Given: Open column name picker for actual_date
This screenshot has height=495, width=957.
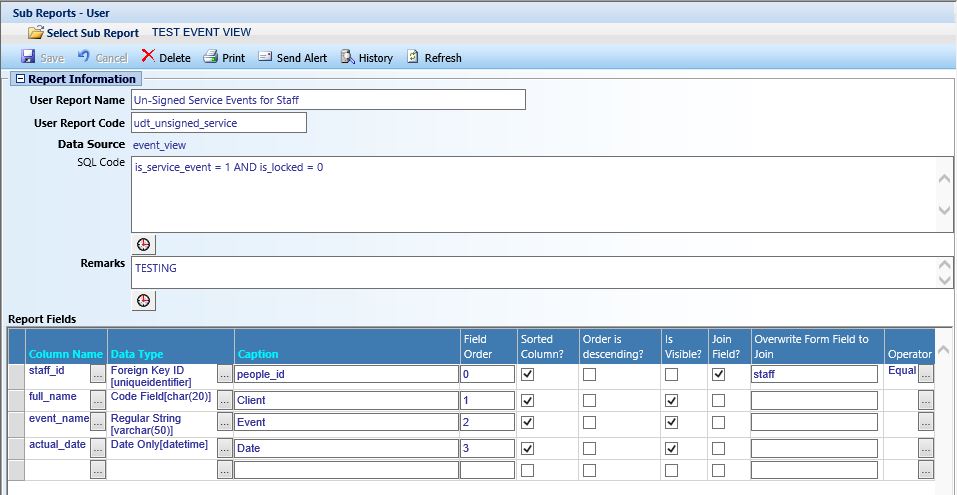Looking at the screenshot, I should [x=98, y=448].
